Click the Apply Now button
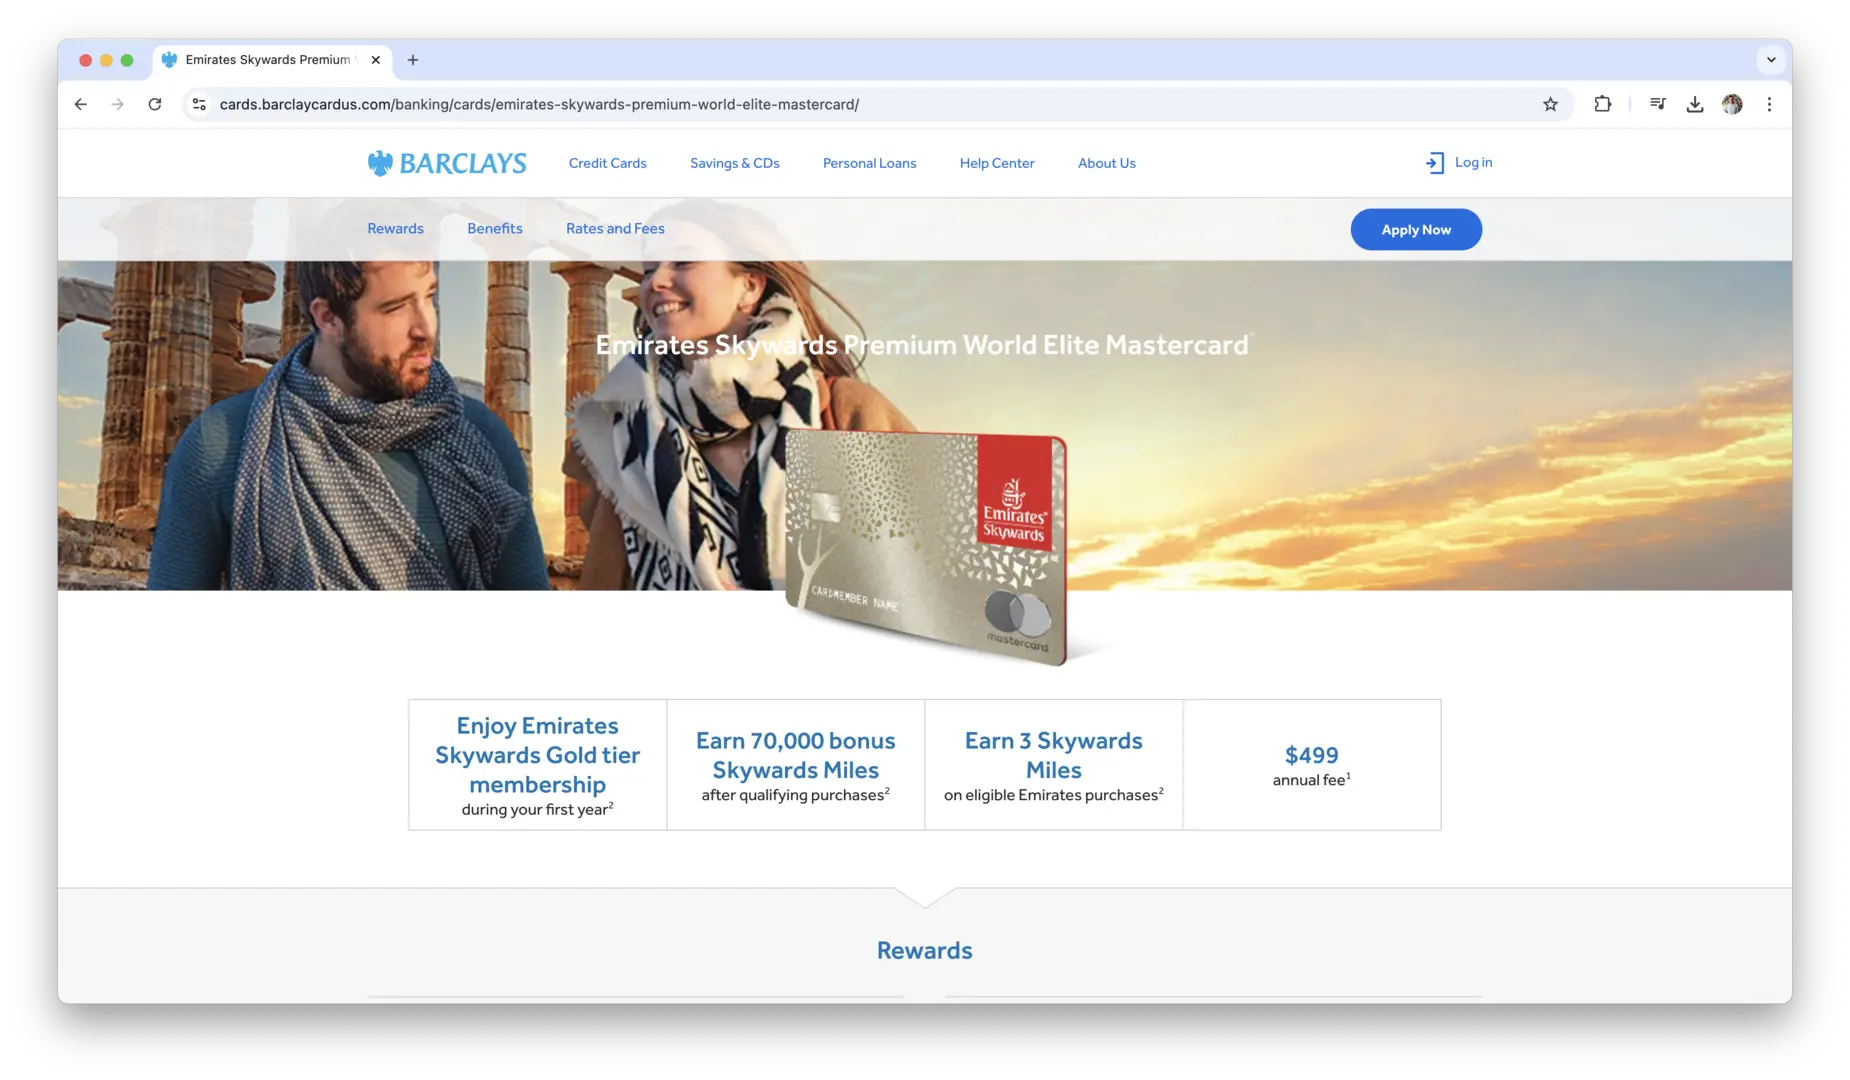The height and width of the screenshot is (1080, 1850). (x=1416, y=229)
